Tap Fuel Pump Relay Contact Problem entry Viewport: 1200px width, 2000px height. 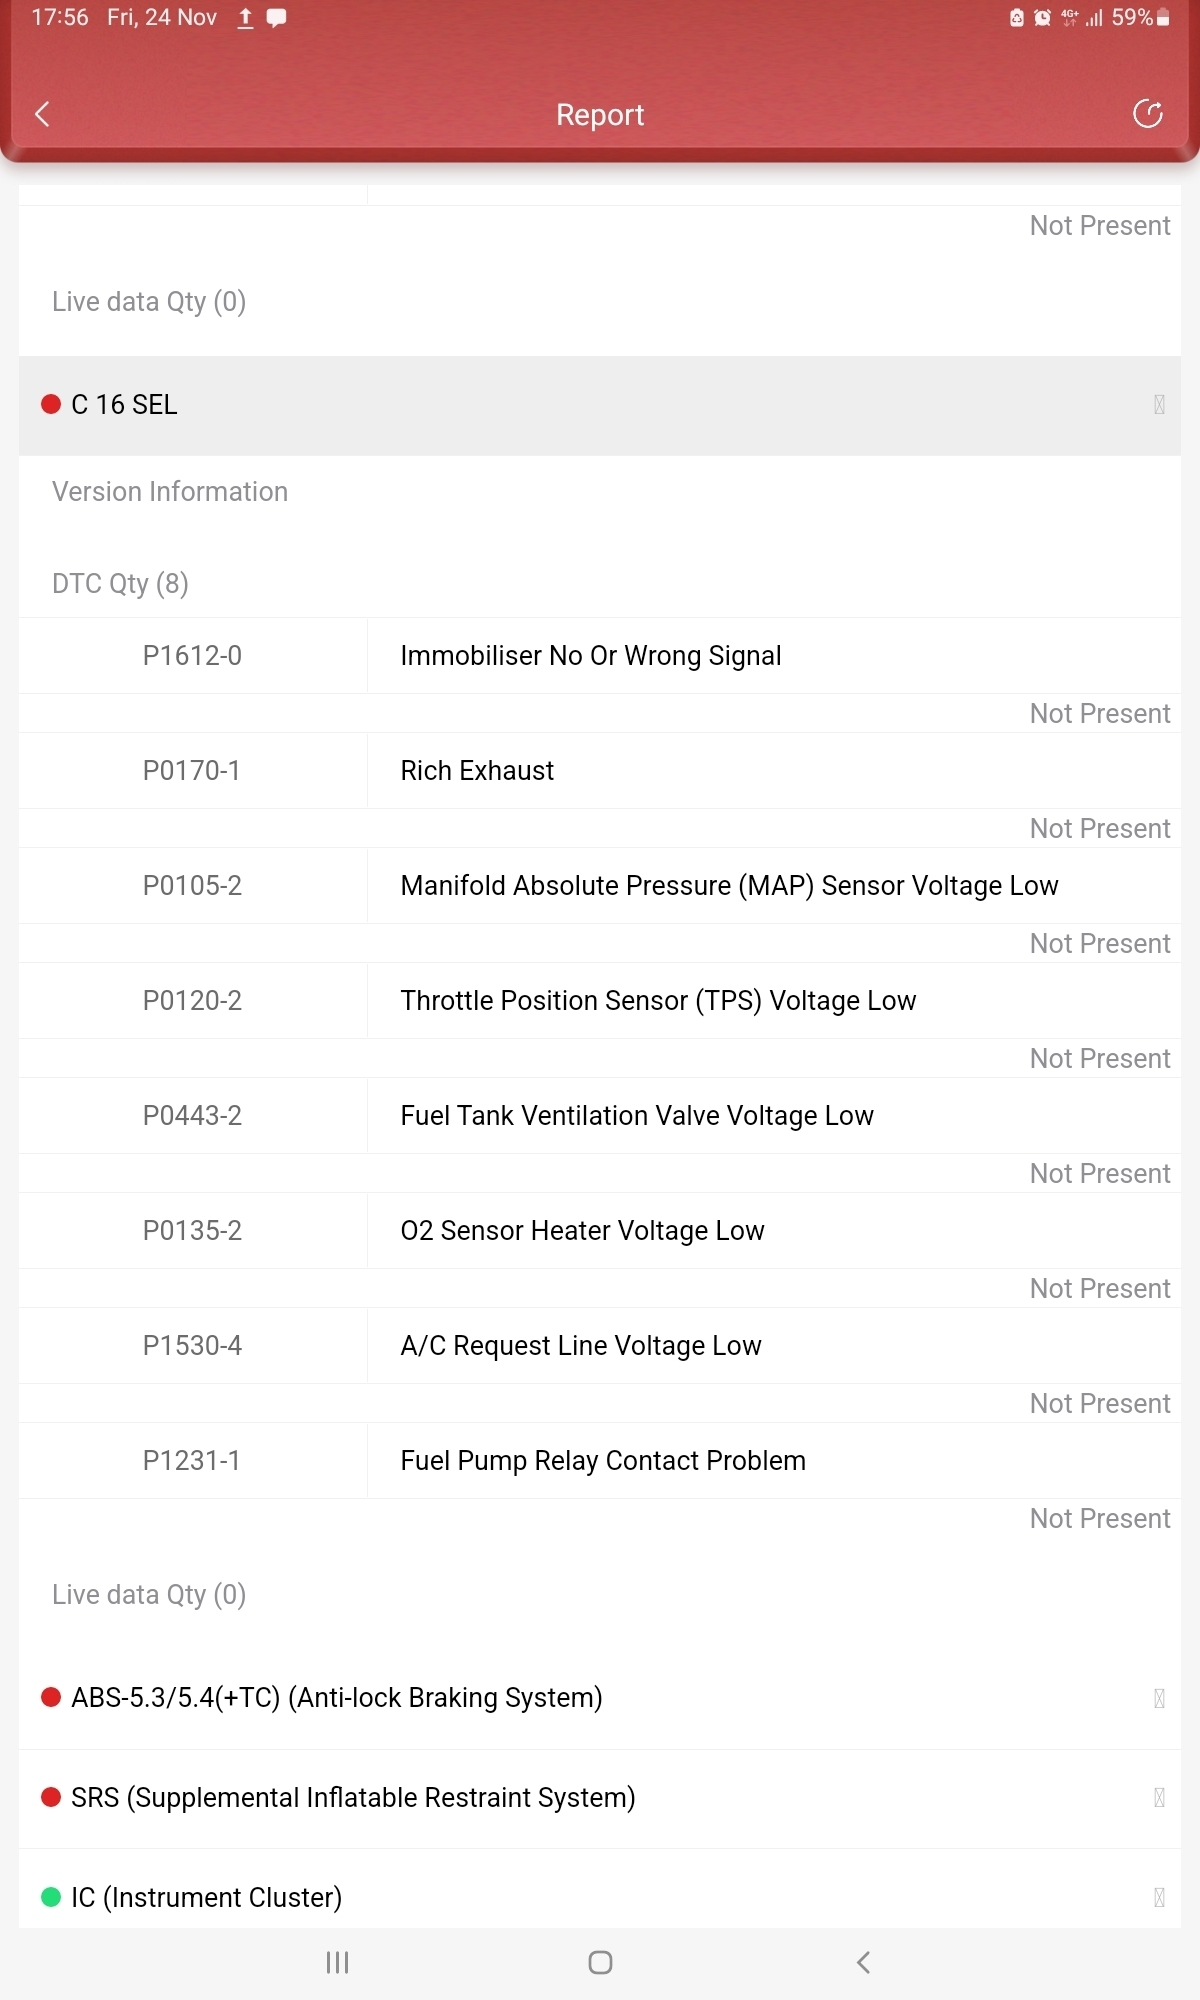(x=603, y=1461)
